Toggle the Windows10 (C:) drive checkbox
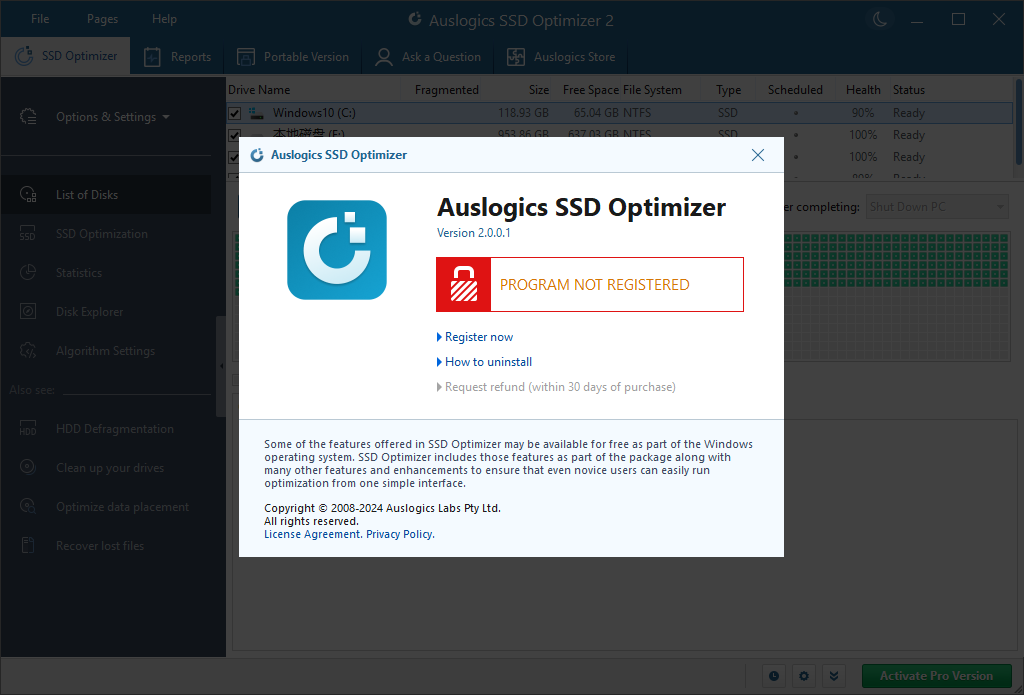 (234, 114)
